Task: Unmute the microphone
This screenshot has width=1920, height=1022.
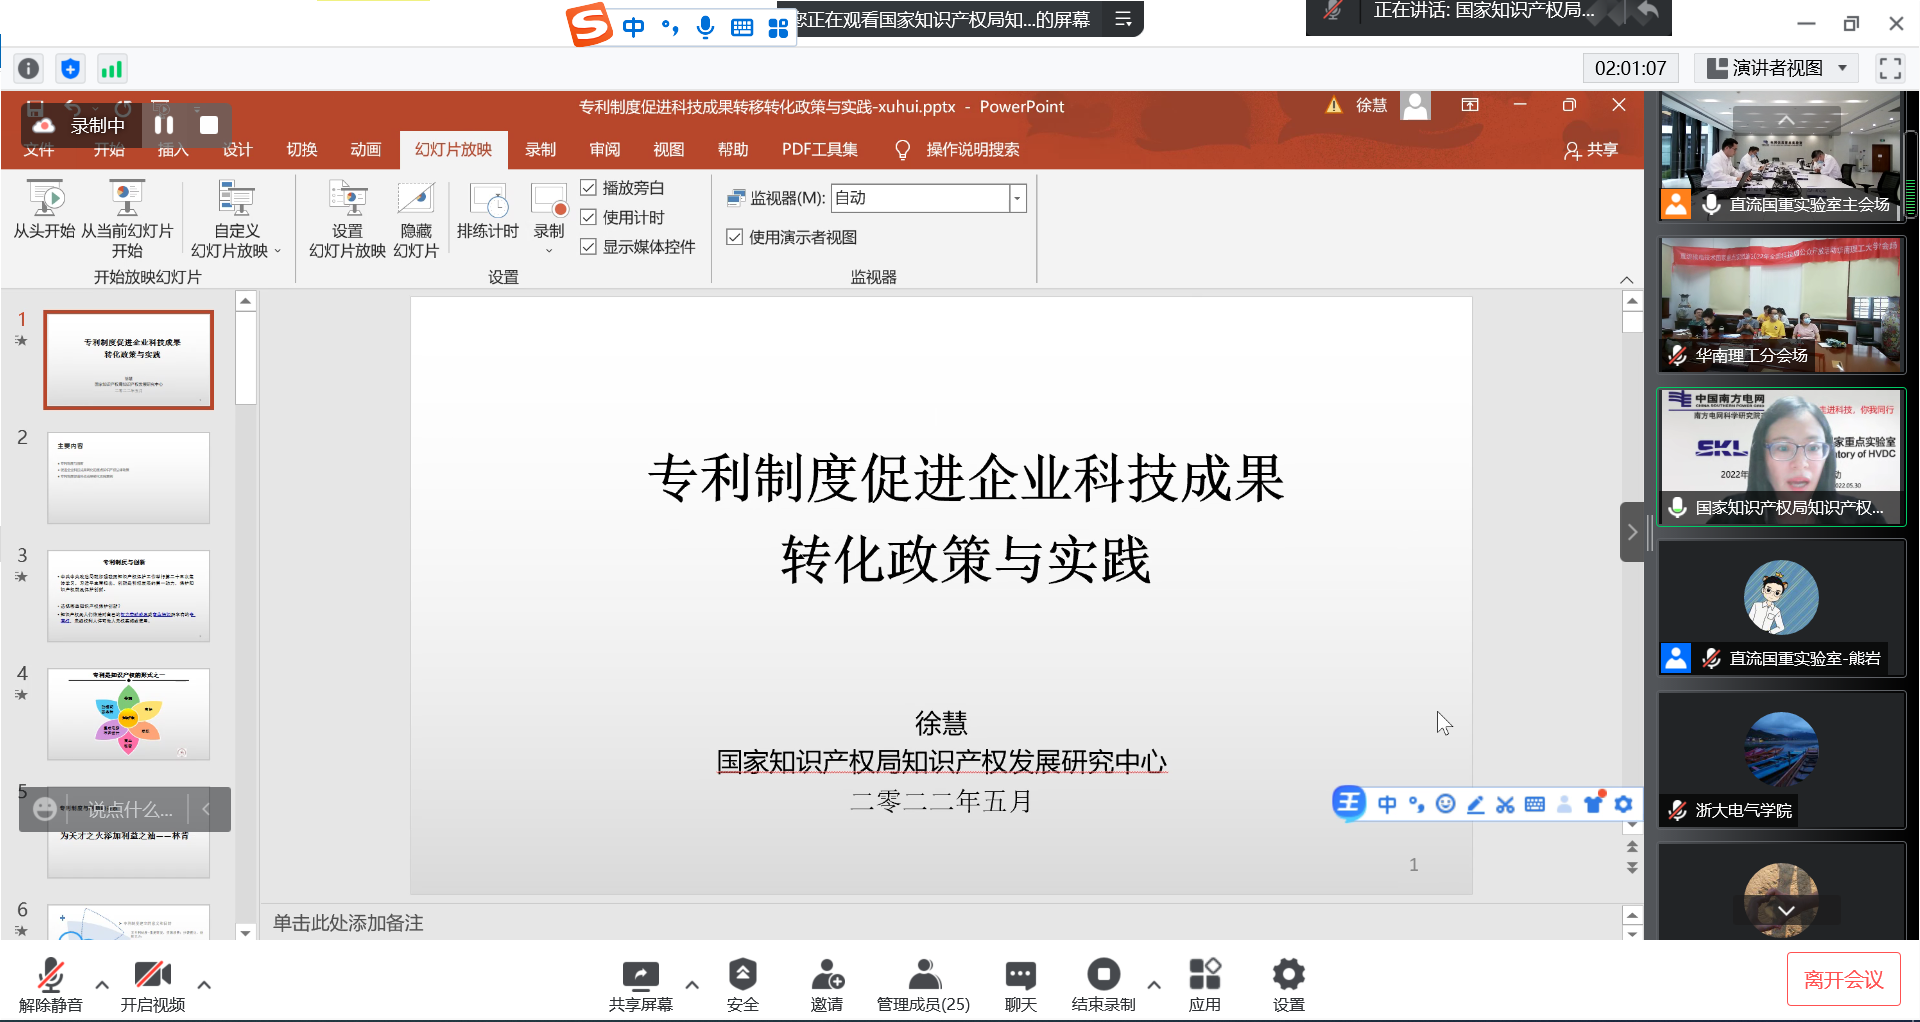Action: (50, 977)
